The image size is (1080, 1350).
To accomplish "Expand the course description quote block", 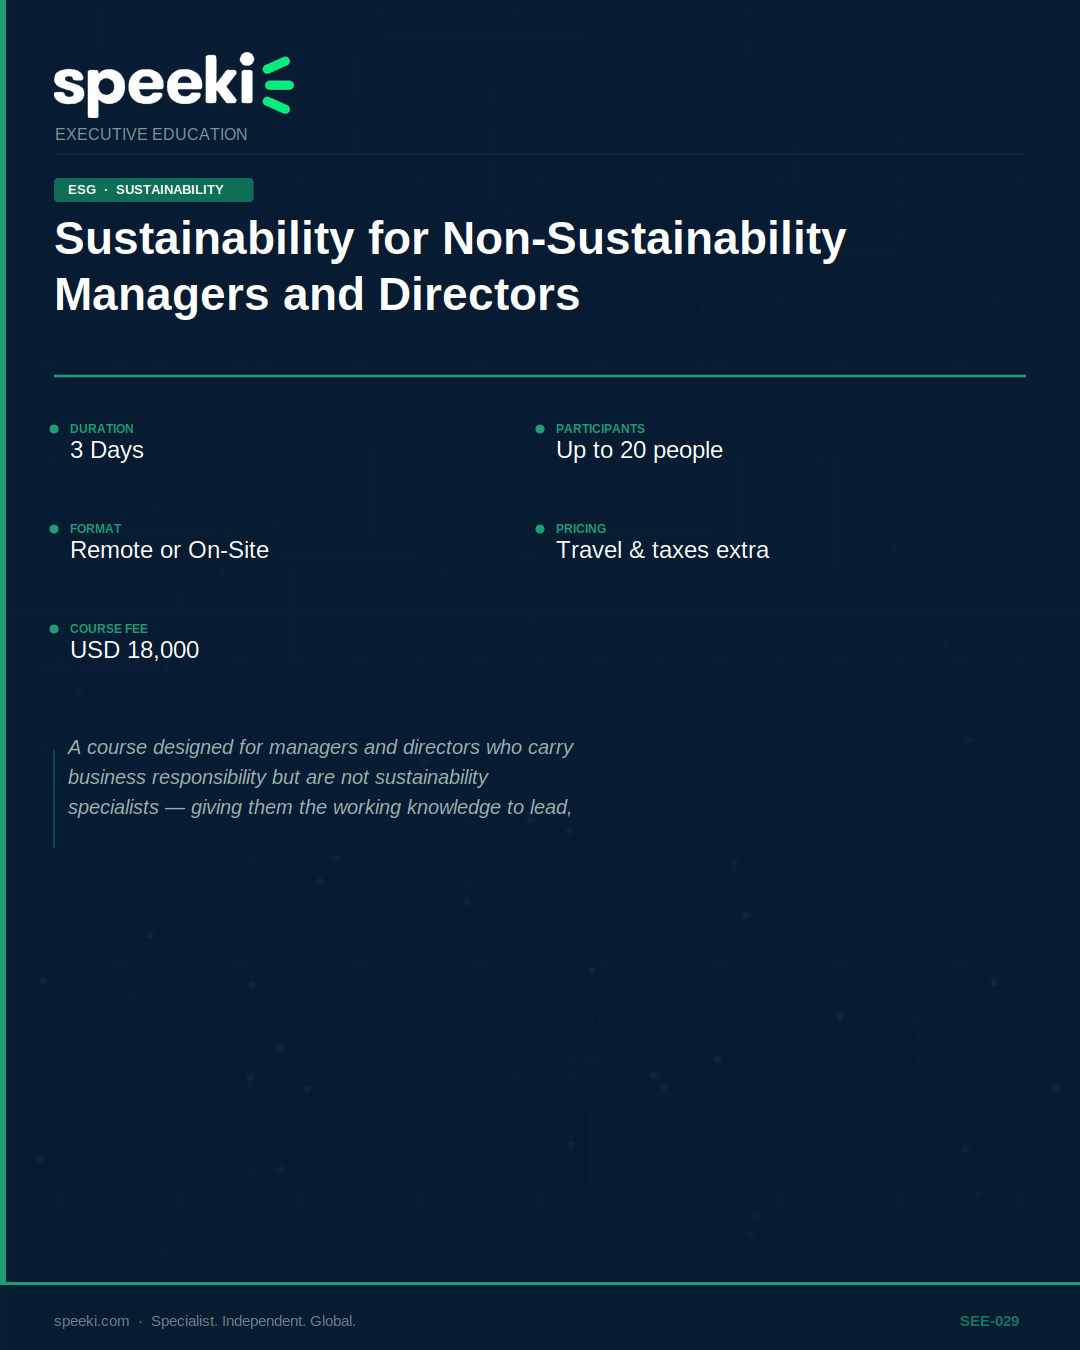I will (320, 777).
